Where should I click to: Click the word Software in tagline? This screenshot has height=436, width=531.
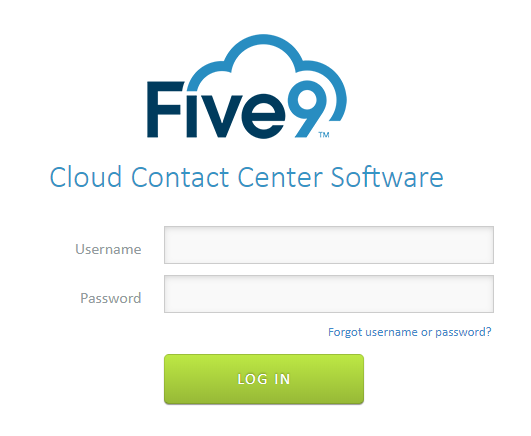point(387,177)
